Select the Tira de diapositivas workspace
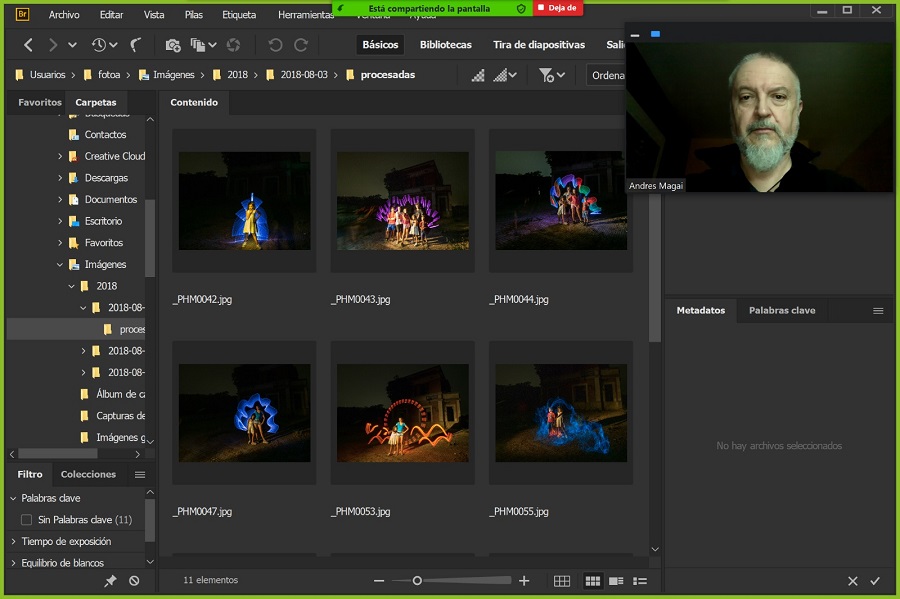 click(539, 45)
